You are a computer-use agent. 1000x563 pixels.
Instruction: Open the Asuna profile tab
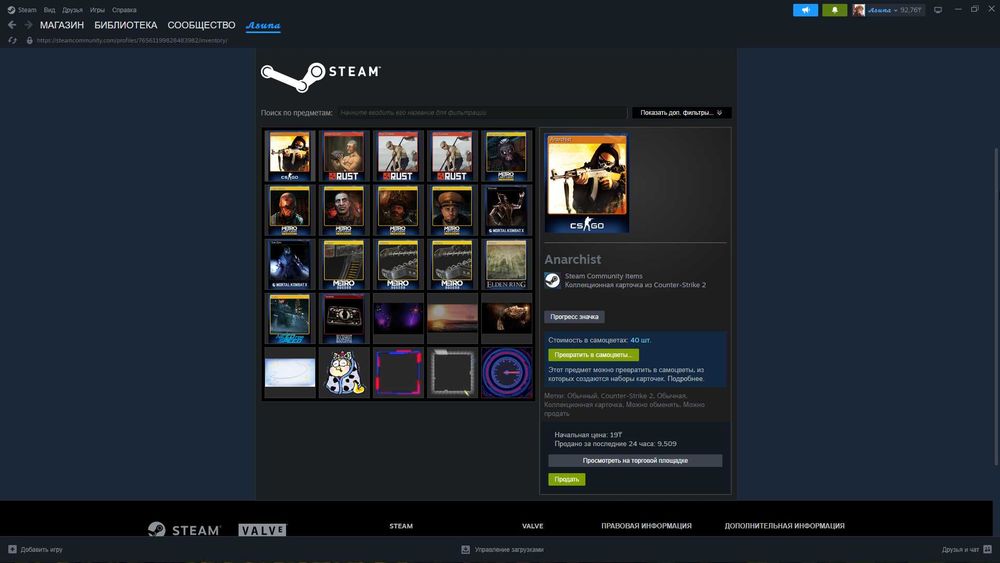[263, 26]
